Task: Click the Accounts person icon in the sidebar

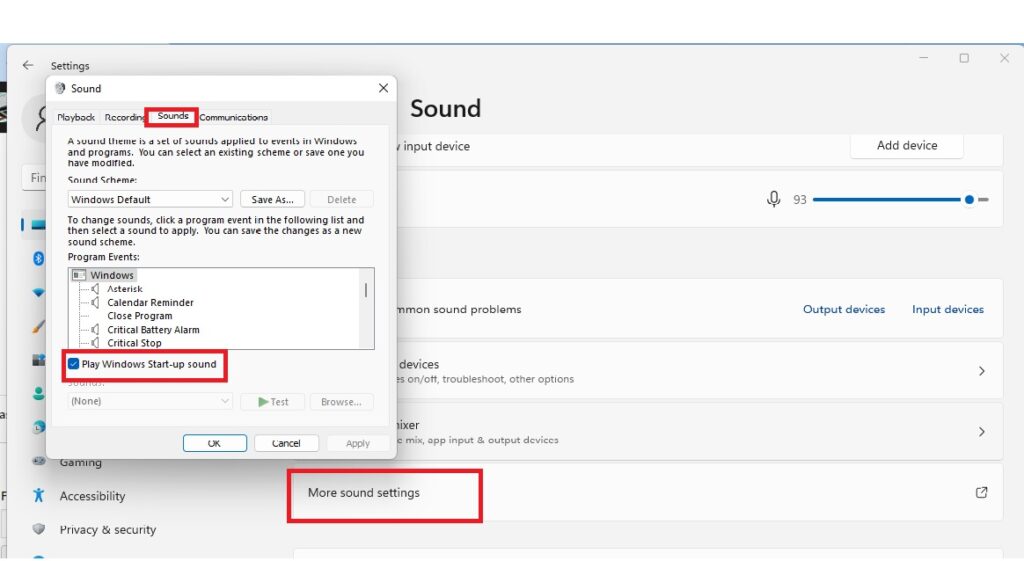Action: tap(39, 393)
